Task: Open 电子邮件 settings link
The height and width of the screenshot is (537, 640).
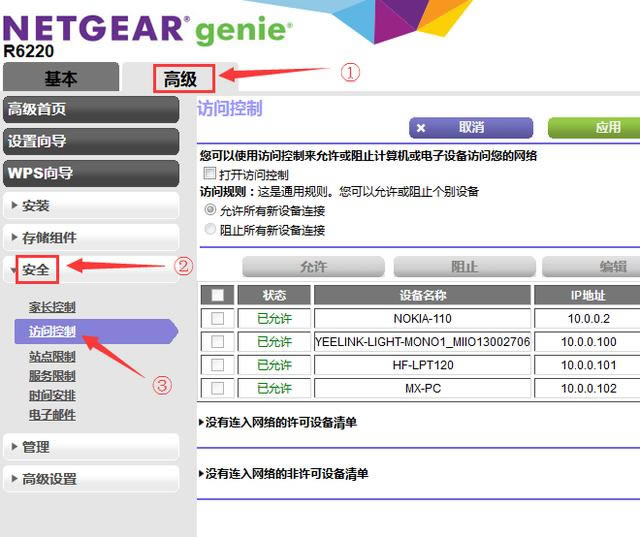Action: coord(52,414)
